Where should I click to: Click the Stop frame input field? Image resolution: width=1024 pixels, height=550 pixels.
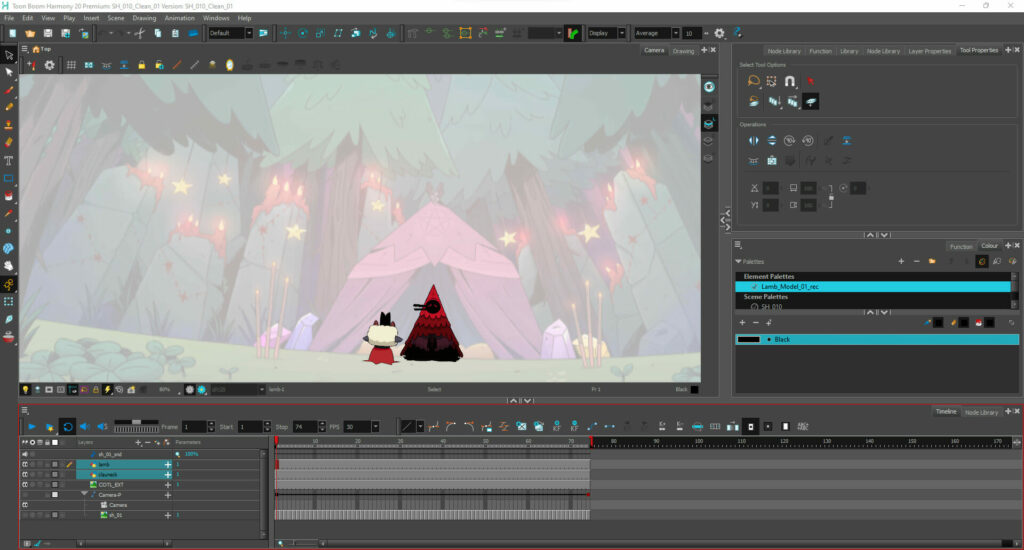coord(305,427)
